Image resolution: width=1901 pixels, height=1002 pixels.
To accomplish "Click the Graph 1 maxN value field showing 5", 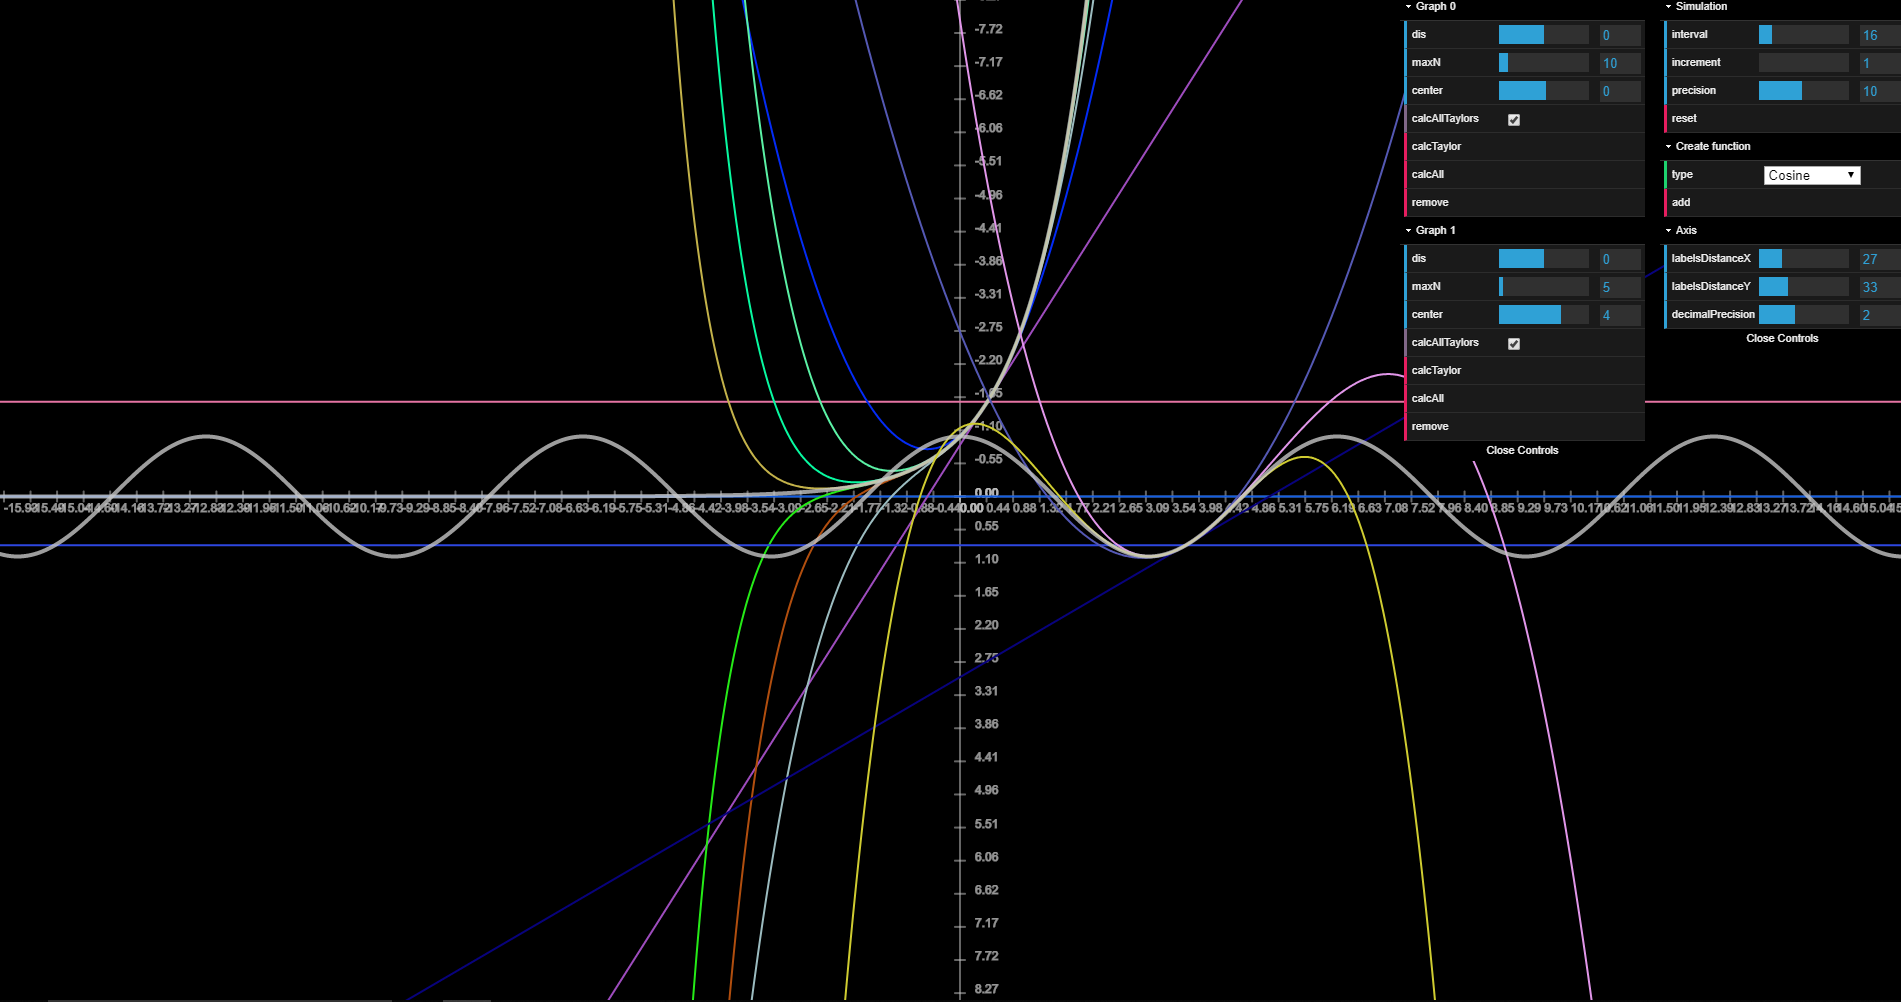I will click(1620, 287).
